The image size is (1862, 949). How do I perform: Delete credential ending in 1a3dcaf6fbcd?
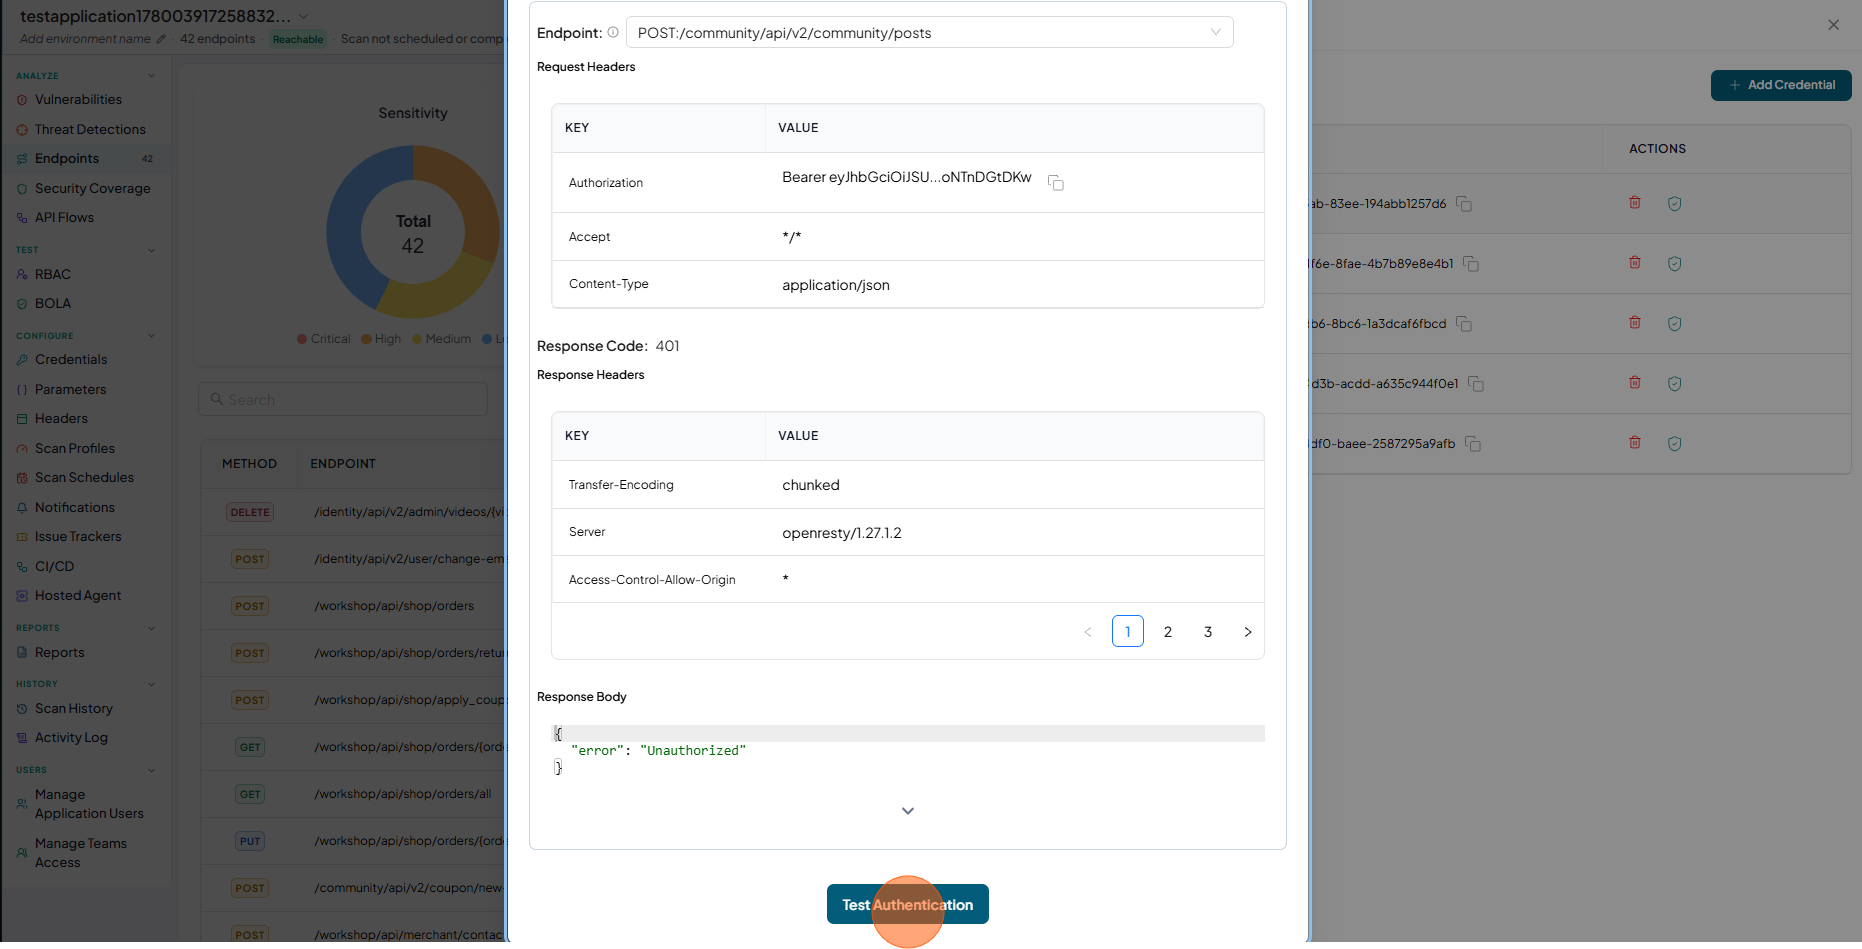coord(1635,323)
